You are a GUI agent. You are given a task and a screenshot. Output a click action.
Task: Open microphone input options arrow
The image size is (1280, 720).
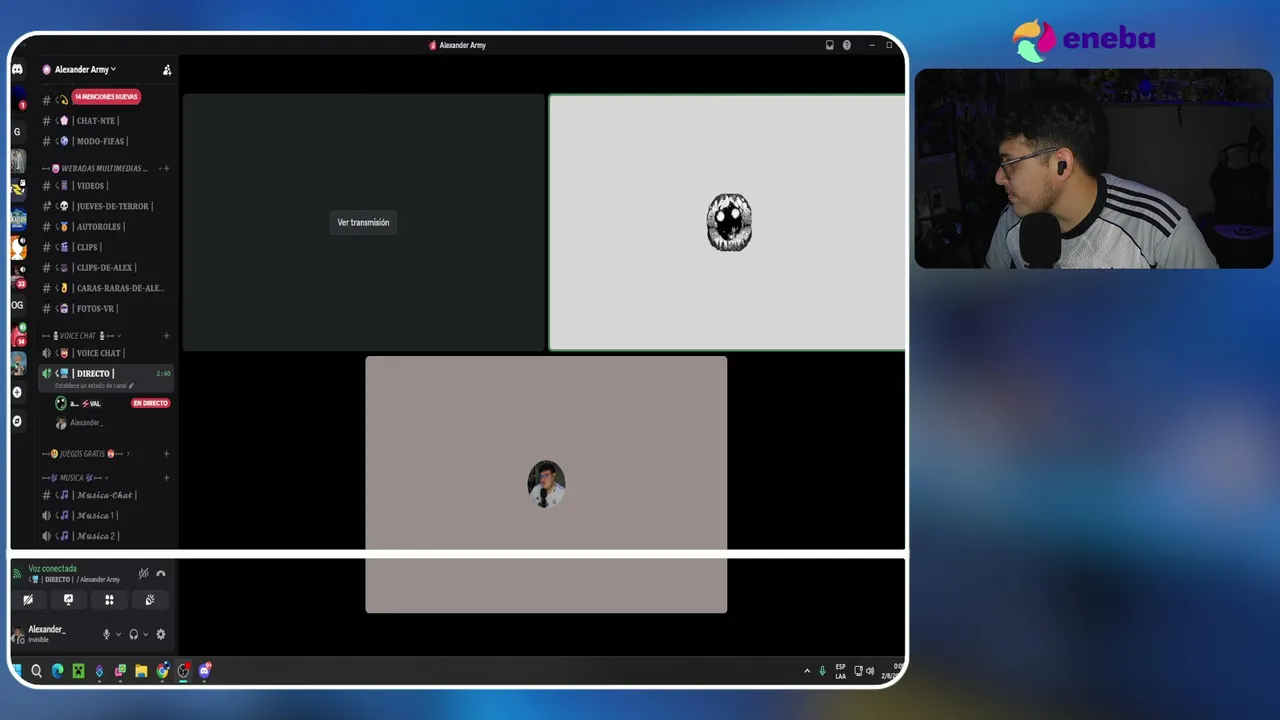pos(118,634)
